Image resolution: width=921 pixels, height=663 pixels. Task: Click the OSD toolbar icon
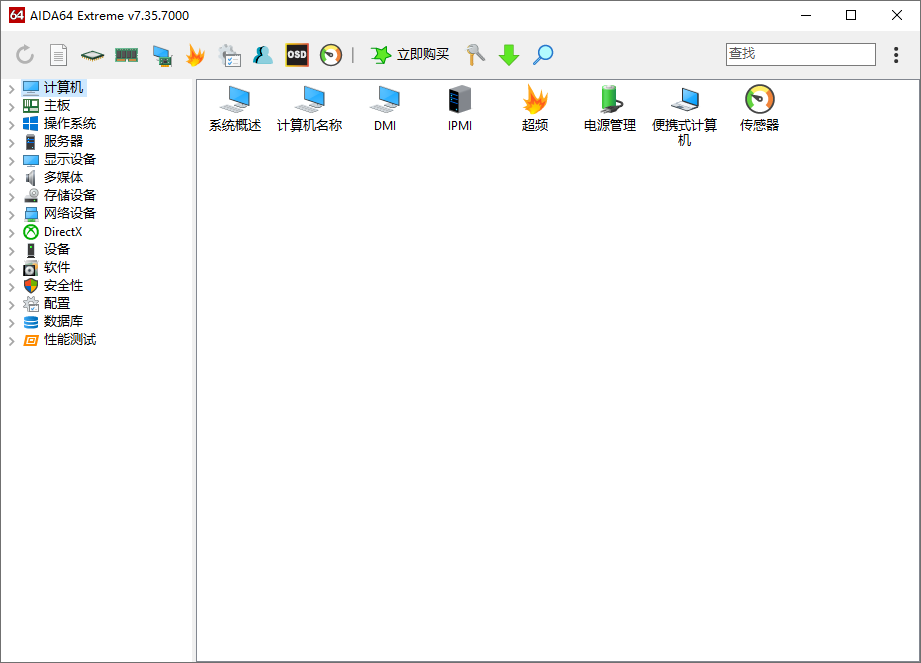tap(296, 55)
